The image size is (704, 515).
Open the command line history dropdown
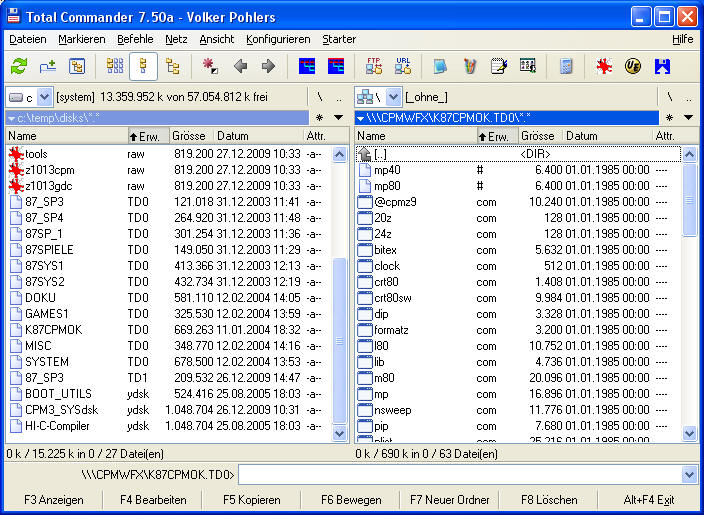[x=690, y=475]
